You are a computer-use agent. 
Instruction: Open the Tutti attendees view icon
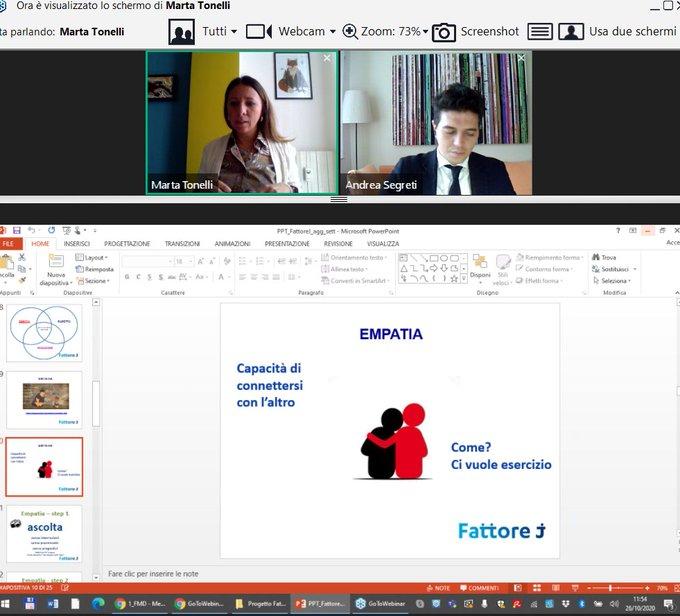[181, 32]
